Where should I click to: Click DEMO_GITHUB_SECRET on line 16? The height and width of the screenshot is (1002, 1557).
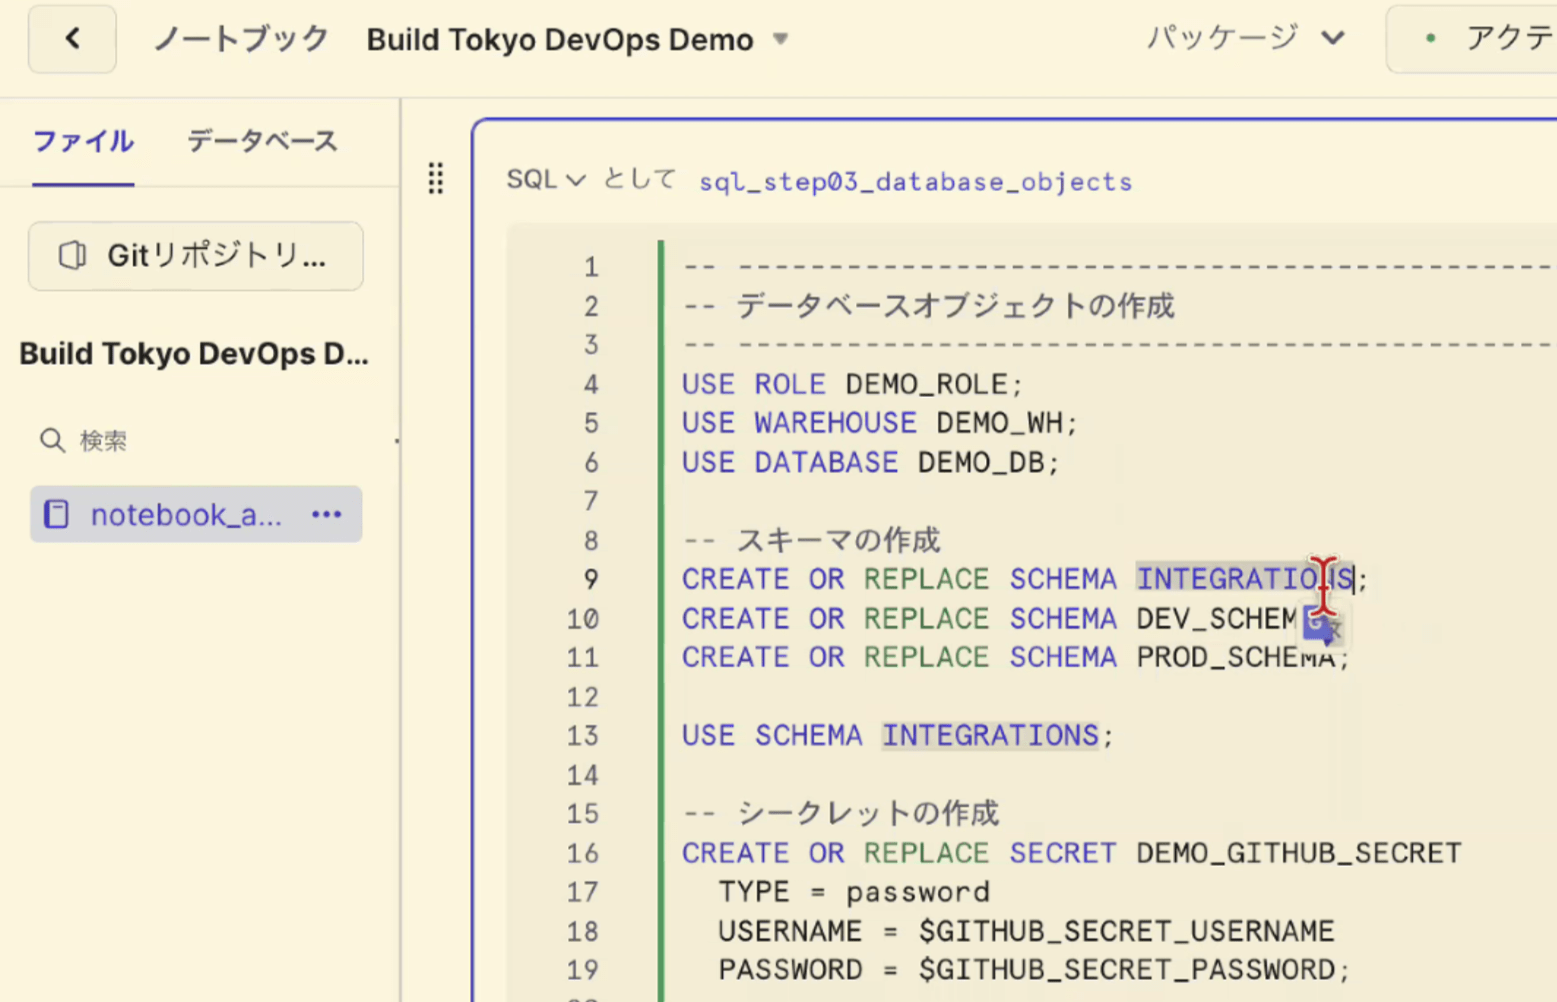[1299, 853]
